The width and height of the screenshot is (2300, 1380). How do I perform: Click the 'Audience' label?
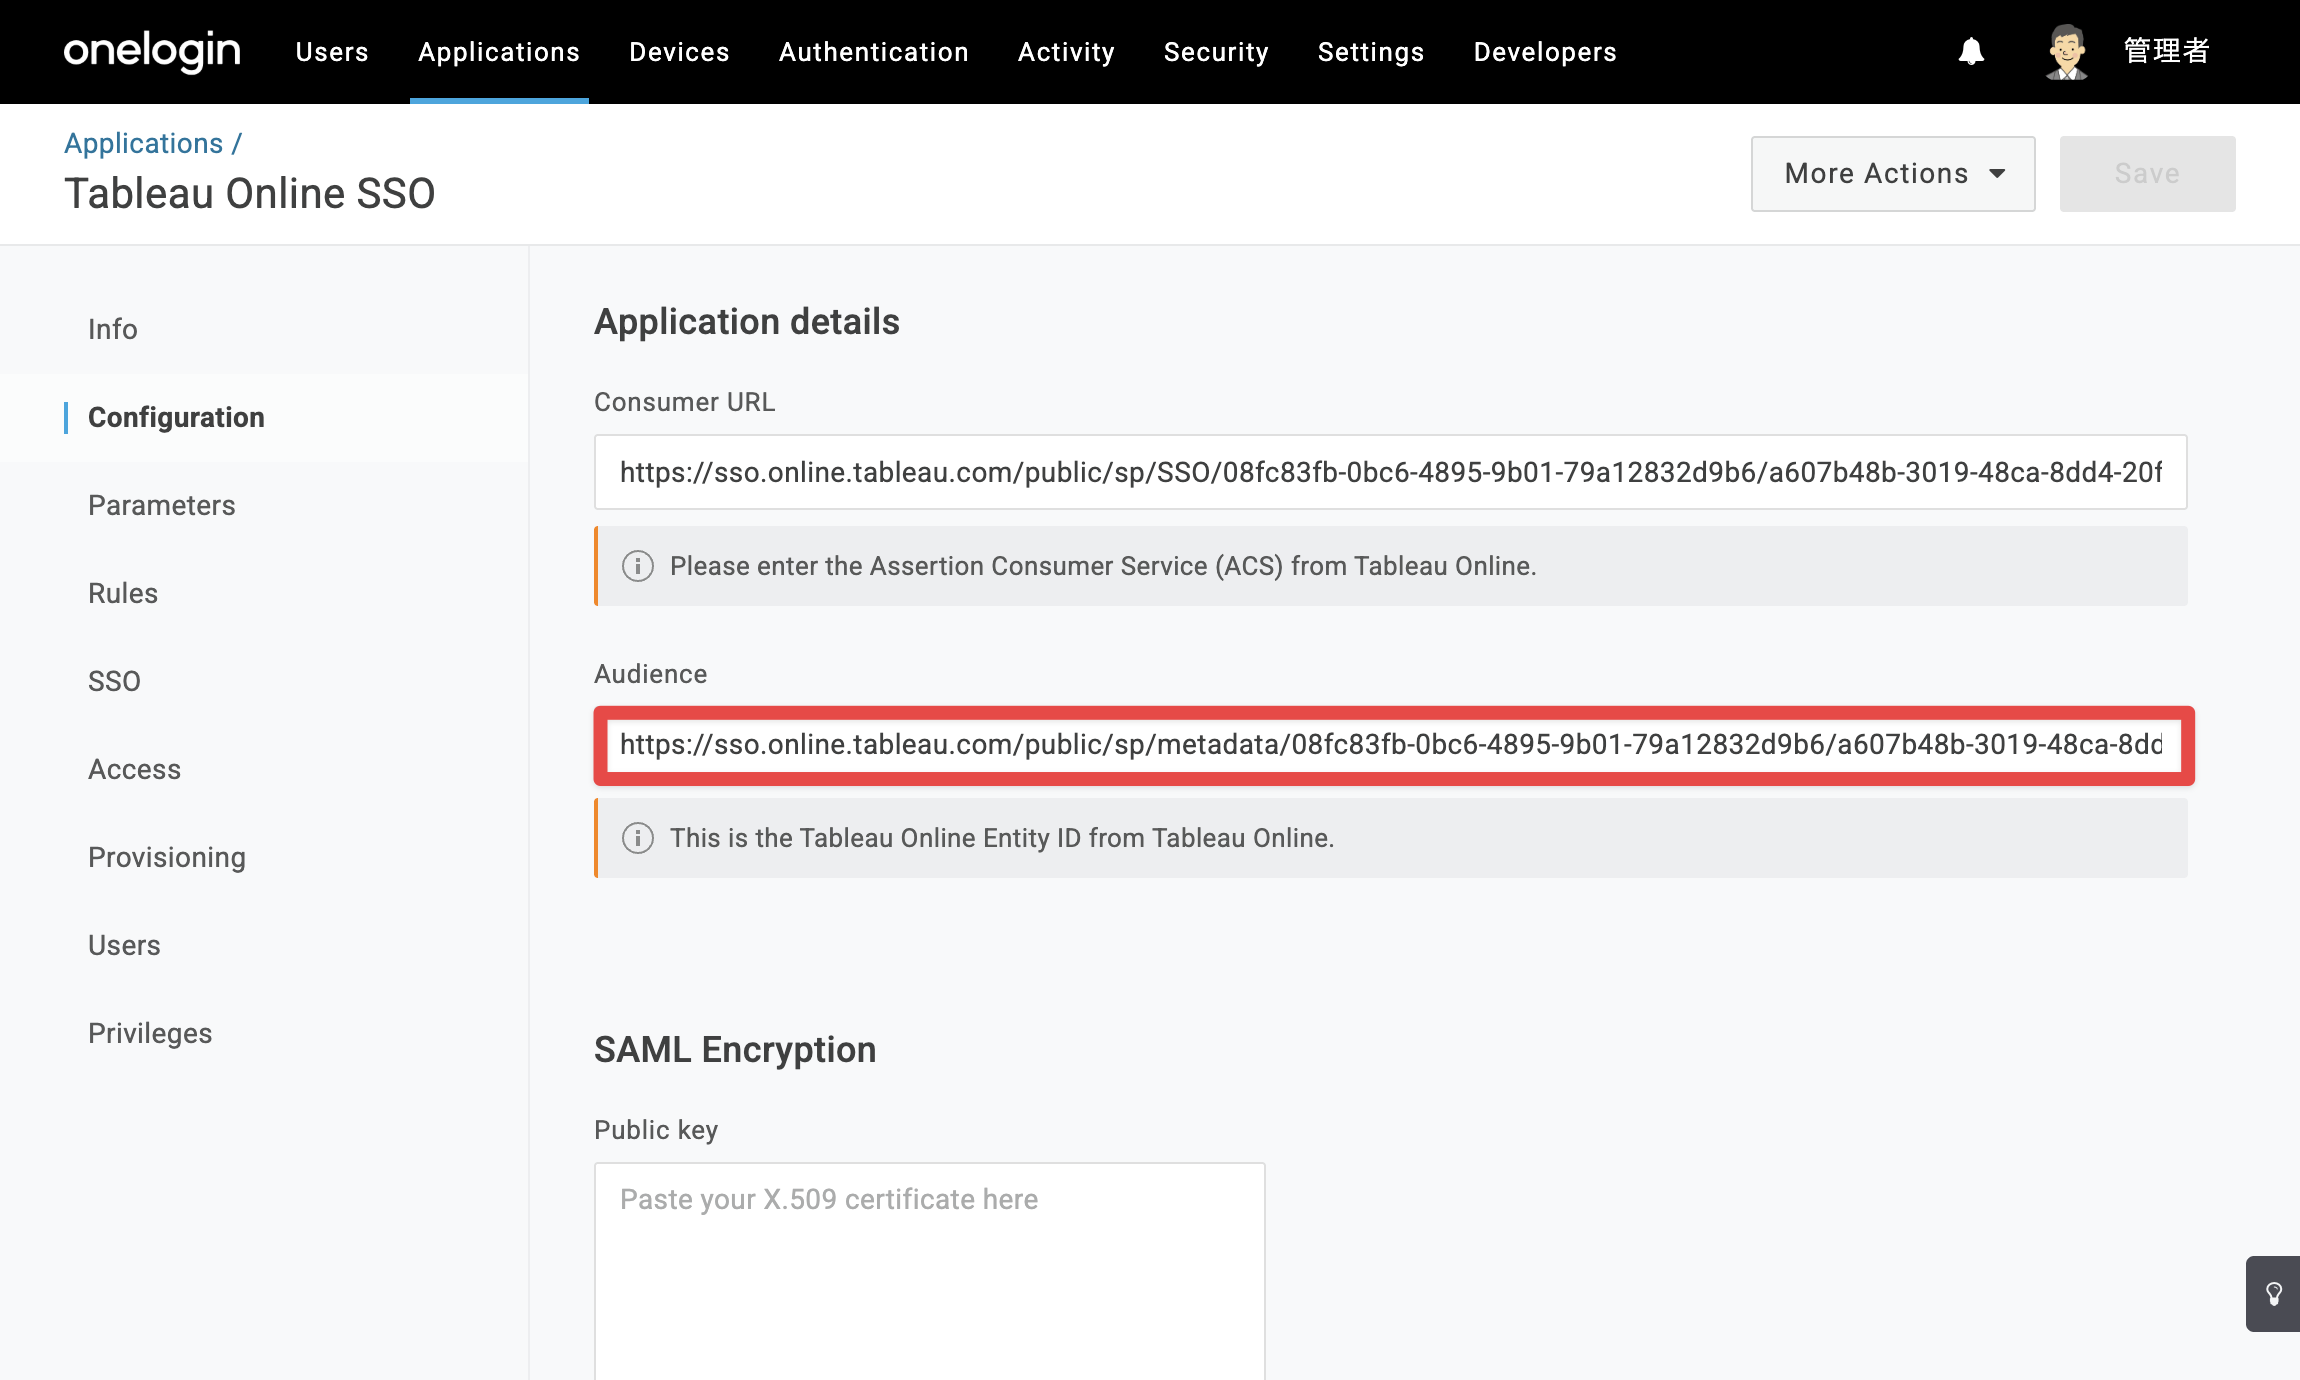tap(651, 674)
